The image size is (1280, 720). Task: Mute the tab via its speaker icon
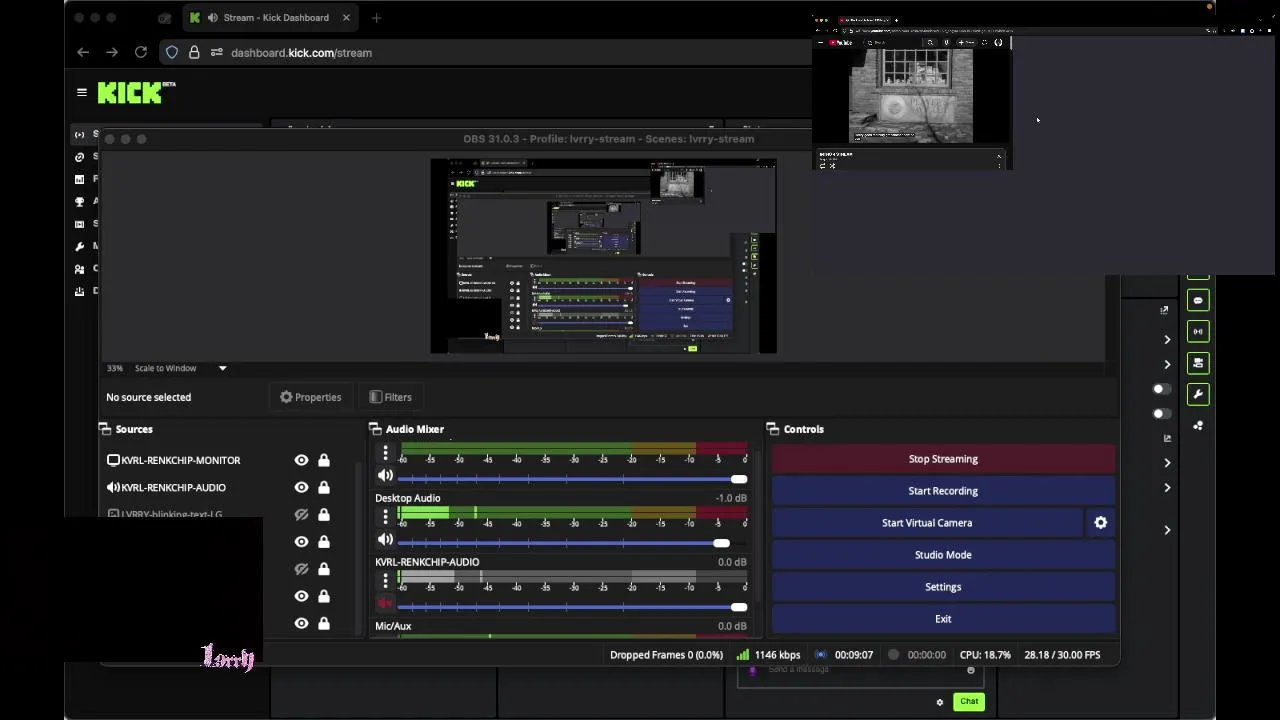pos(212,18)
